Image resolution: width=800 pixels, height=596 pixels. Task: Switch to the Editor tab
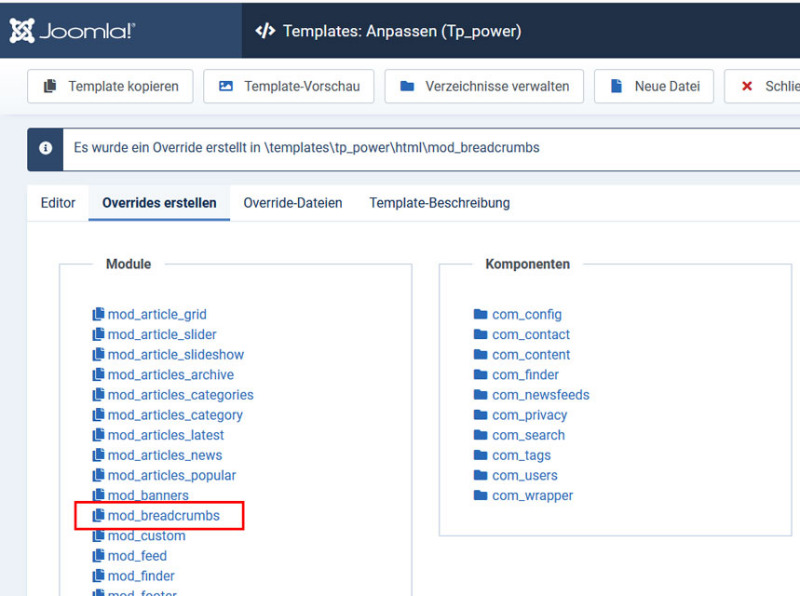(58, 203)
